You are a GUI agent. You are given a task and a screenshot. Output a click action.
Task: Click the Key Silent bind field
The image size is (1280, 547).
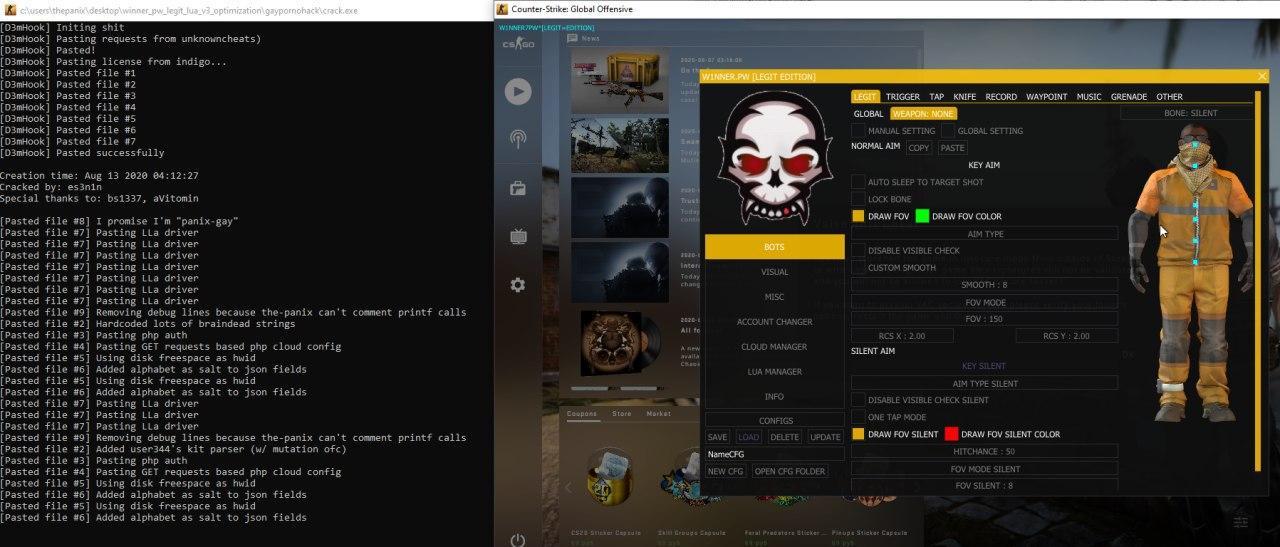984,366
